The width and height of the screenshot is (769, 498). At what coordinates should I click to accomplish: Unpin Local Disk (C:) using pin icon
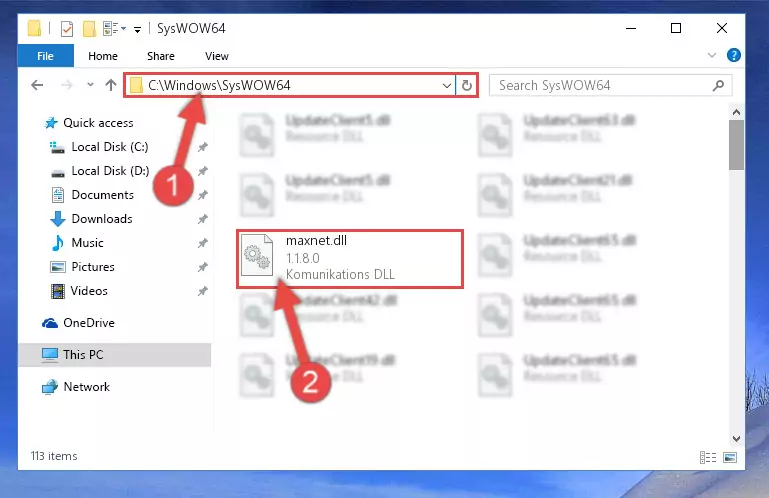click(203, 147)
